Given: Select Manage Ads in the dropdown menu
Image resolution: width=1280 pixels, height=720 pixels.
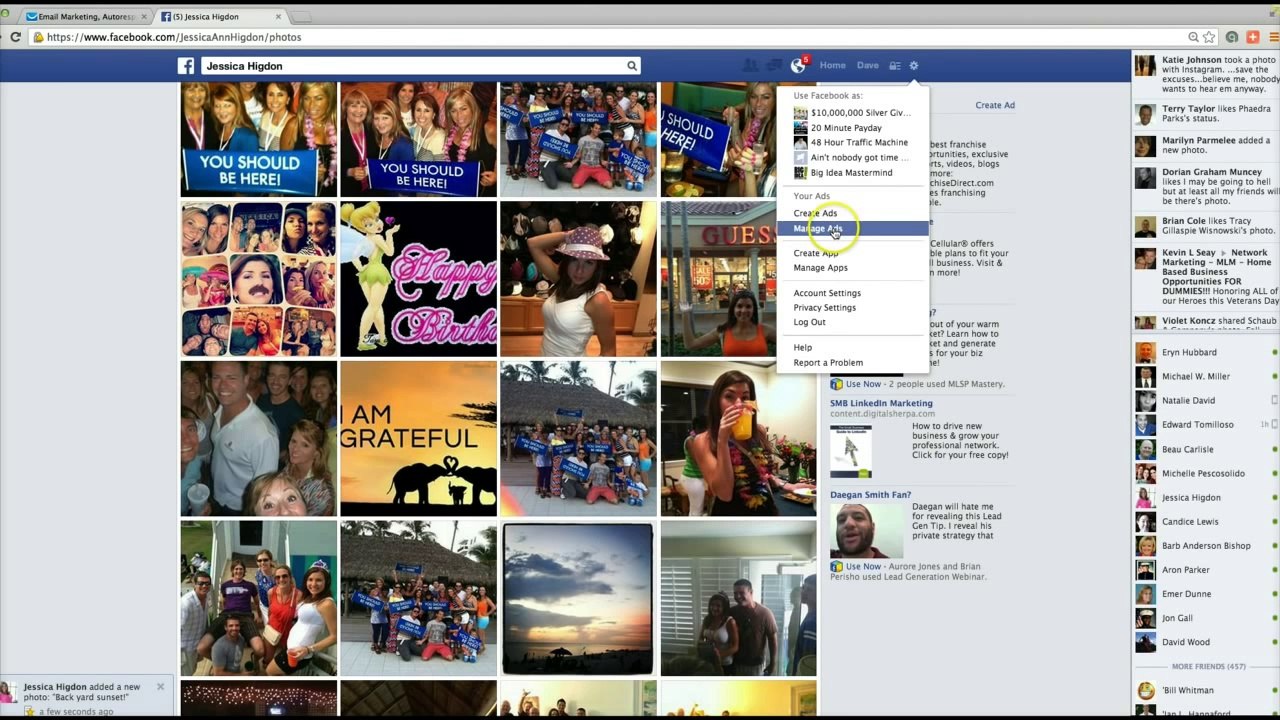Looking at the screenshot, I should tap(852, 228).
